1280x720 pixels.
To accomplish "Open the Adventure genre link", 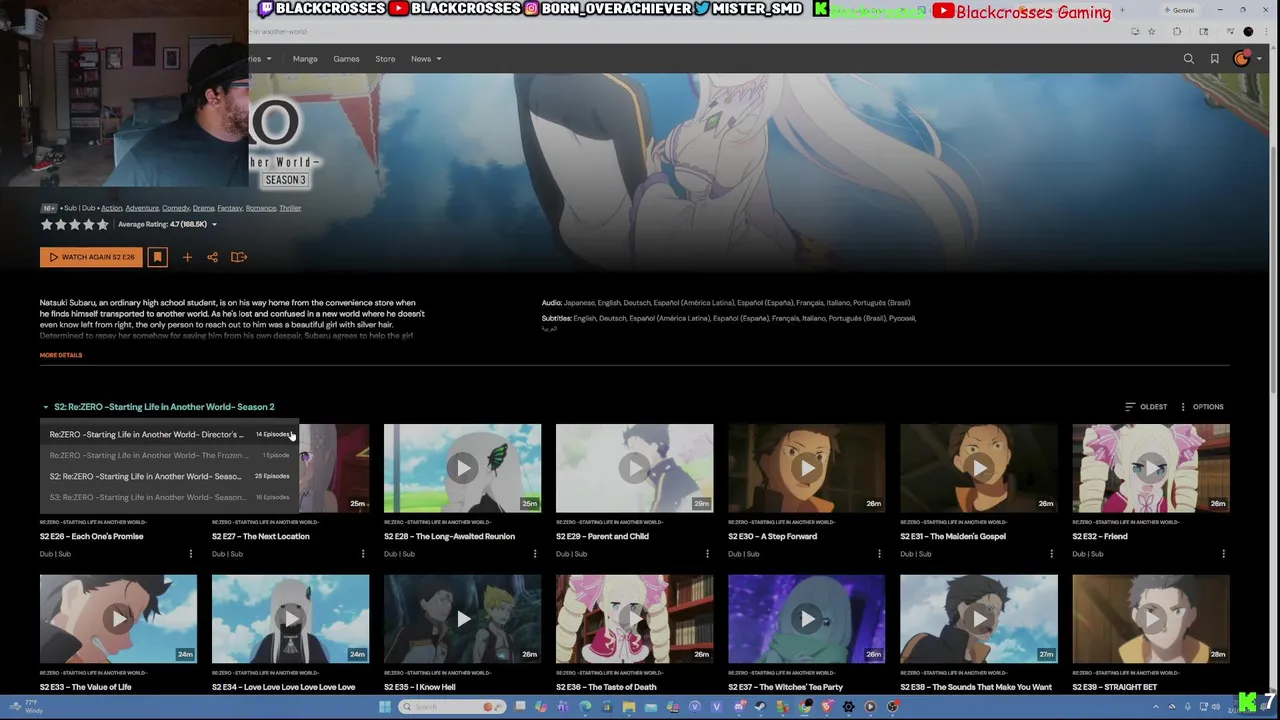I will pos(142,208).
